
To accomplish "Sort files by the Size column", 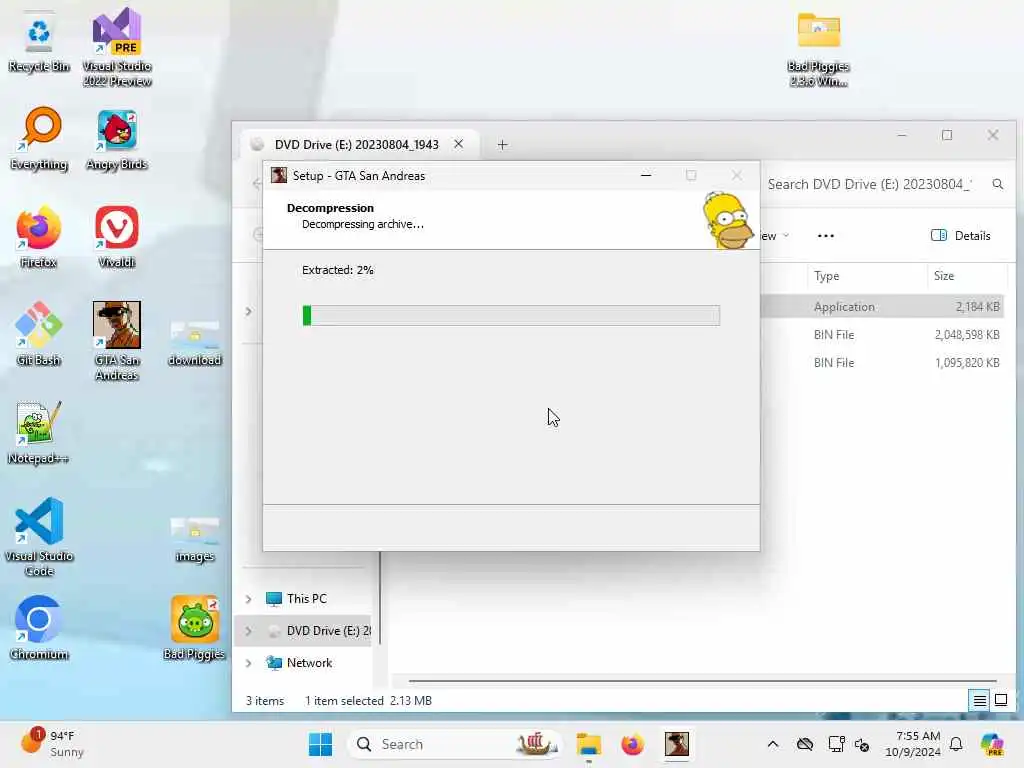I will click(x=967, y=276).
